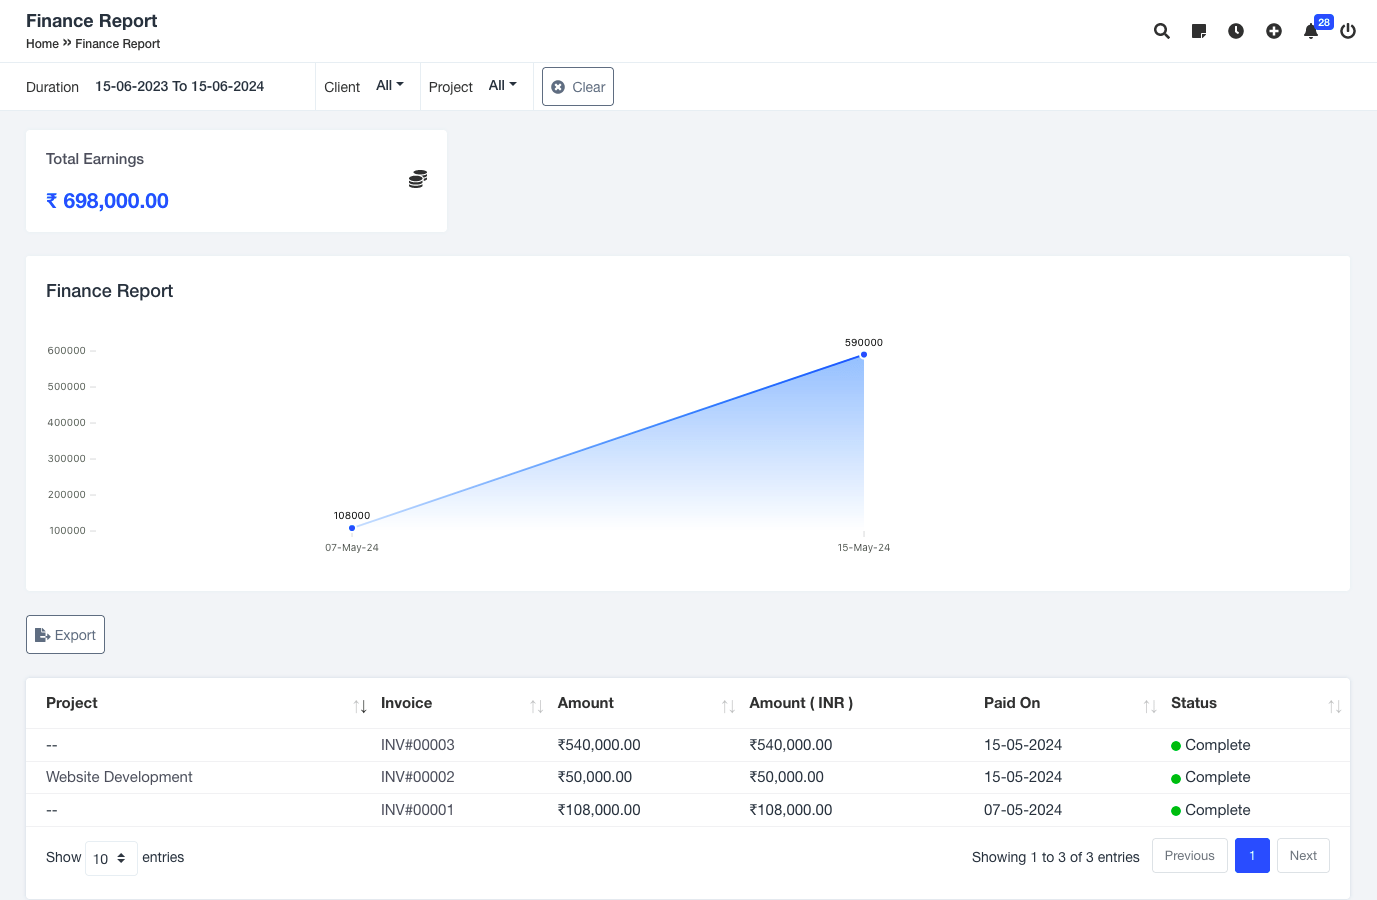Click the power logout icon
The height and width of the screenshot is (900, 1377).
tap(1348, 31)
